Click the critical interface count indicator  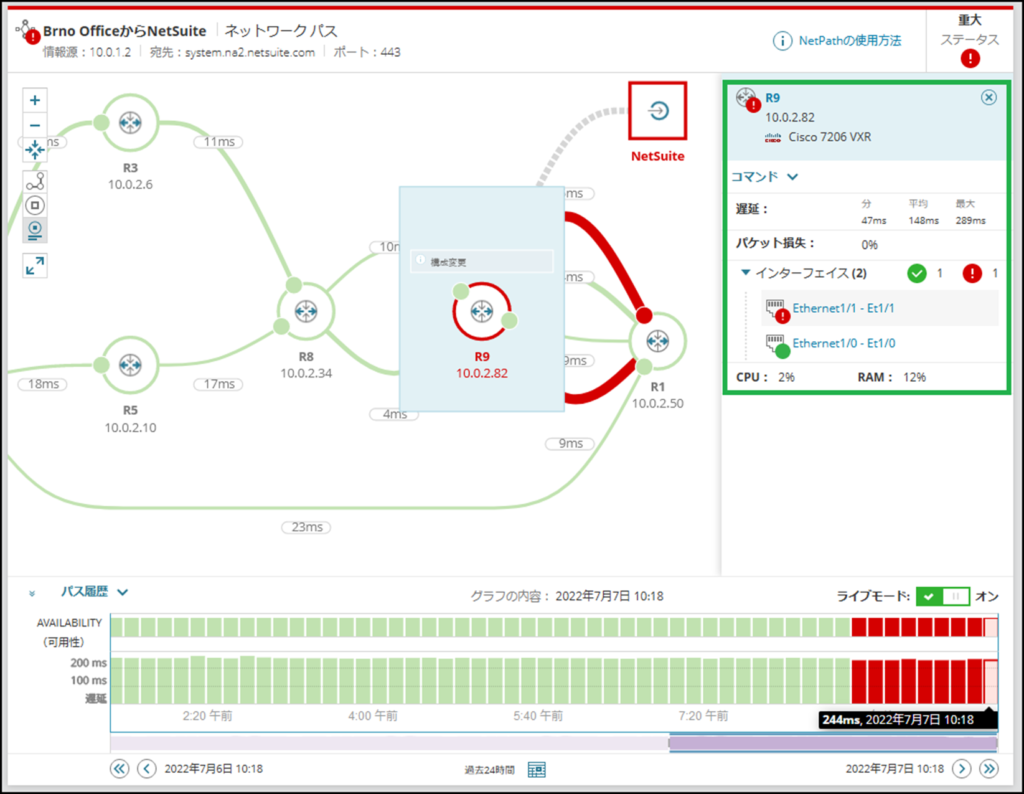coord(972,273)
